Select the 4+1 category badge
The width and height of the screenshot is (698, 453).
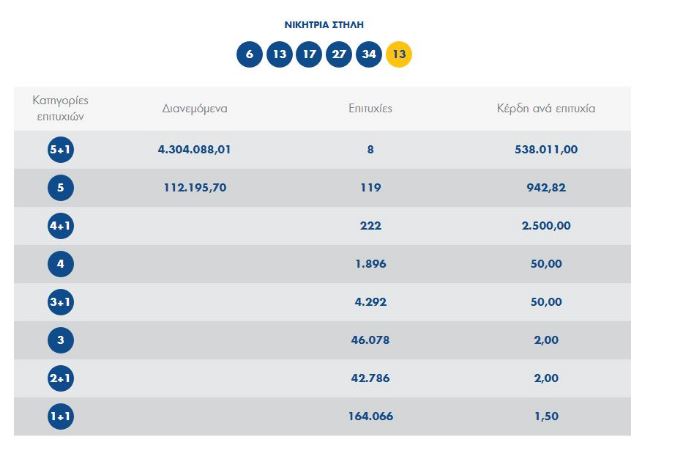(x=61, y=226)
